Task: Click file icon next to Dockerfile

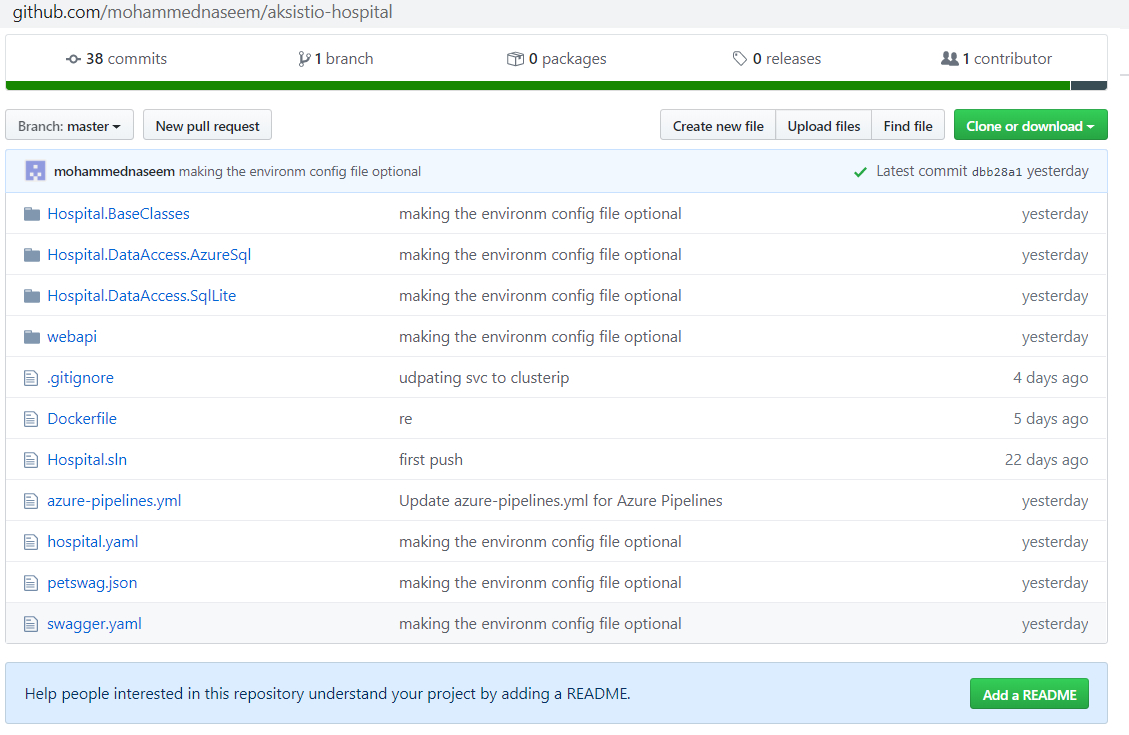Action: click(x=30, y=419)
